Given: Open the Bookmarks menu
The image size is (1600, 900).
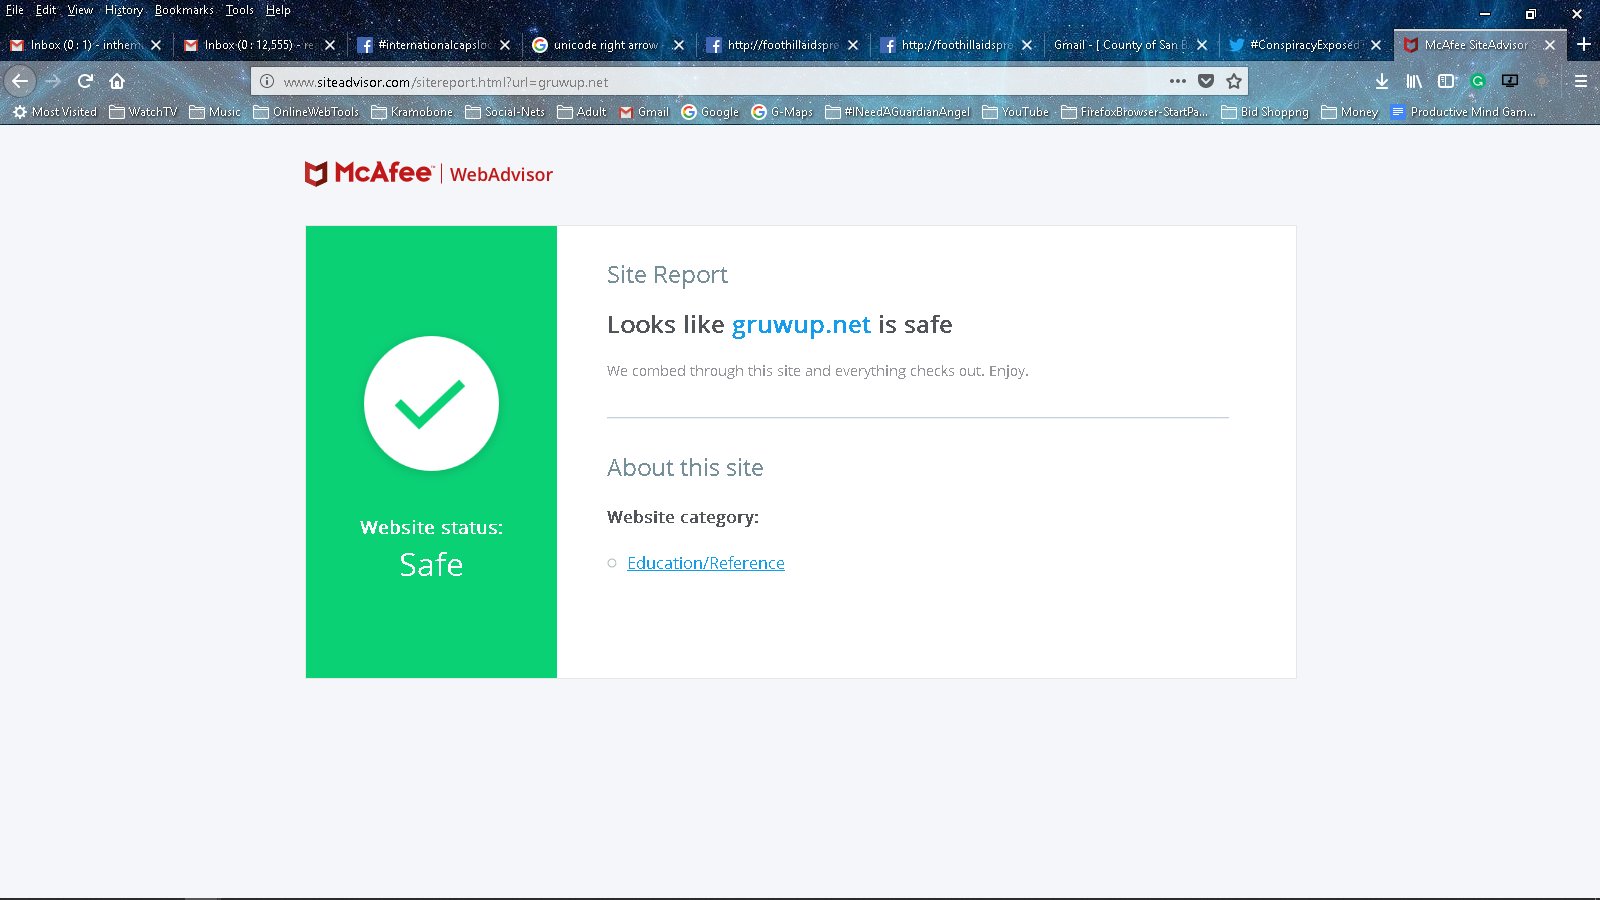Looking at the screenshot, I should click(184, 10).
